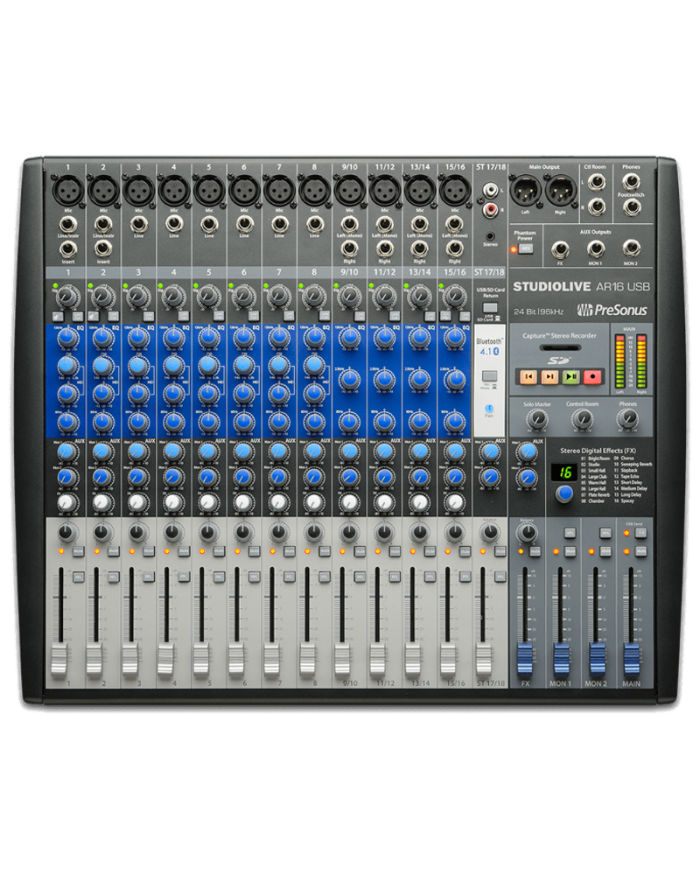The image size is (700, 869).
Task: Click channel 4 low EQ knob
Action: point(173,422)
